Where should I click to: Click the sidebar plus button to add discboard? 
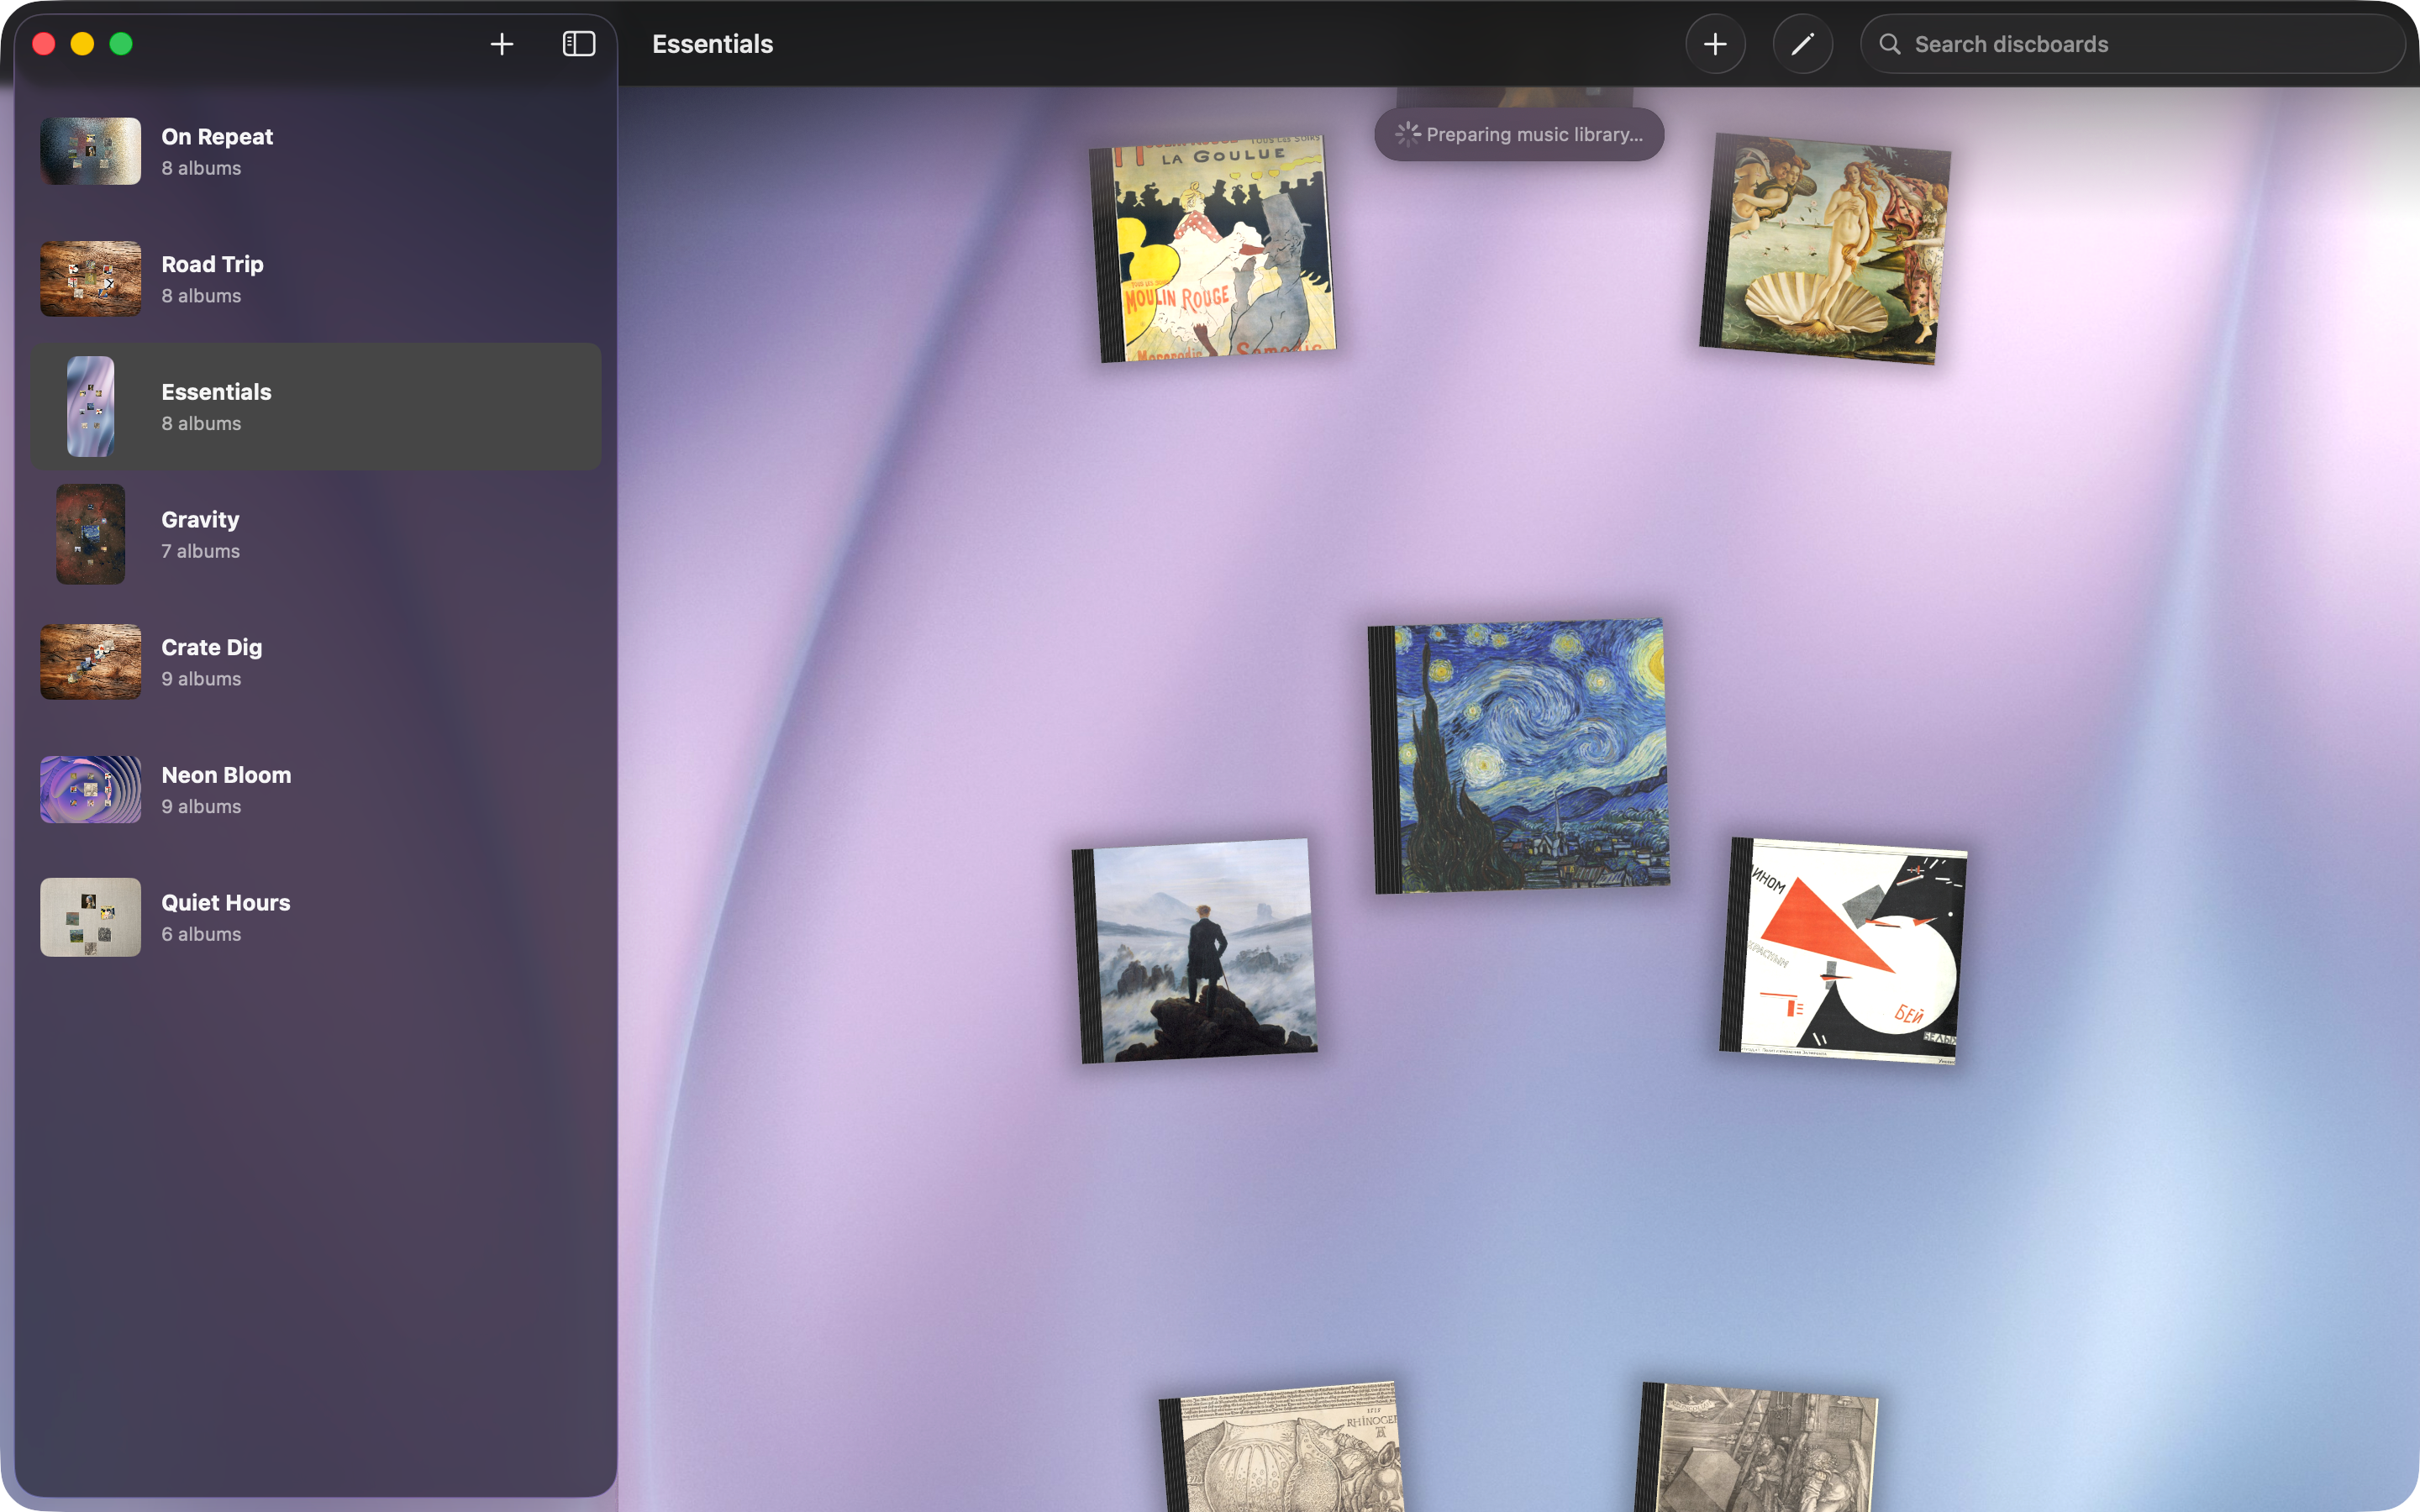point(502,44)
